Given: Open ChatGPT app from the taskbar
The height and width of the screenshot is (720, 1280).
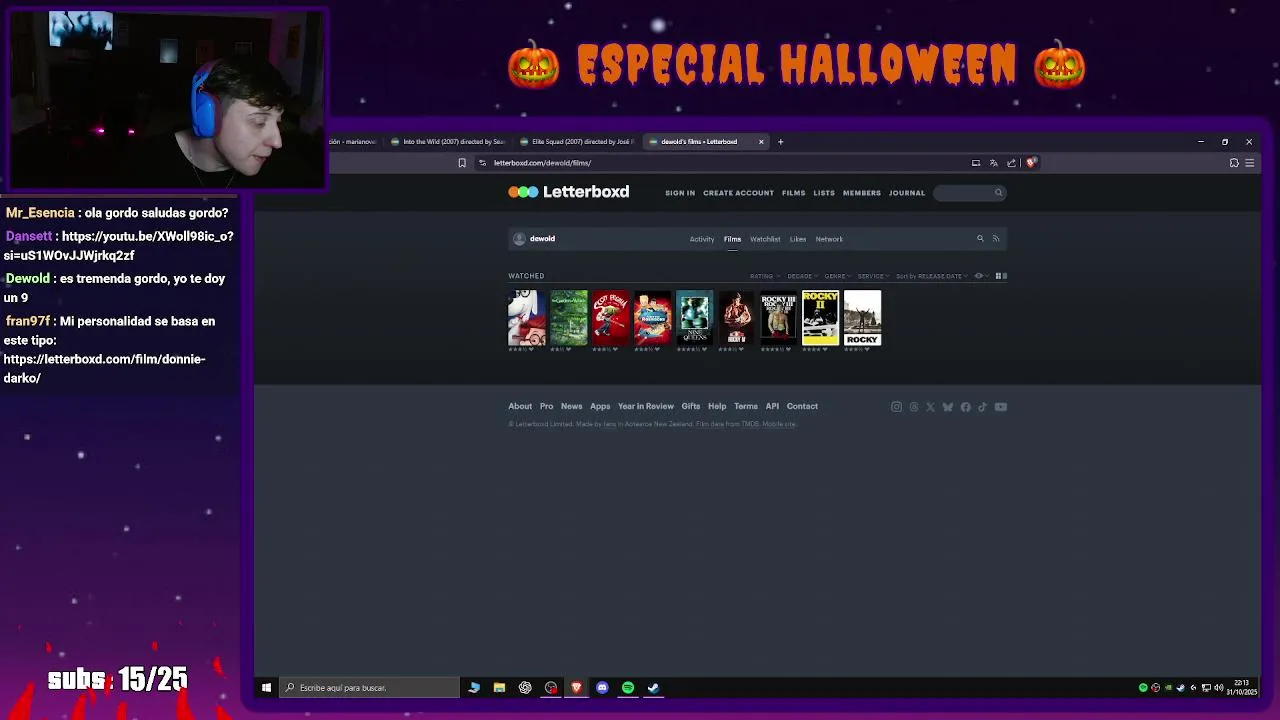Looking at the screenshot, I should [x=525, y=688].
